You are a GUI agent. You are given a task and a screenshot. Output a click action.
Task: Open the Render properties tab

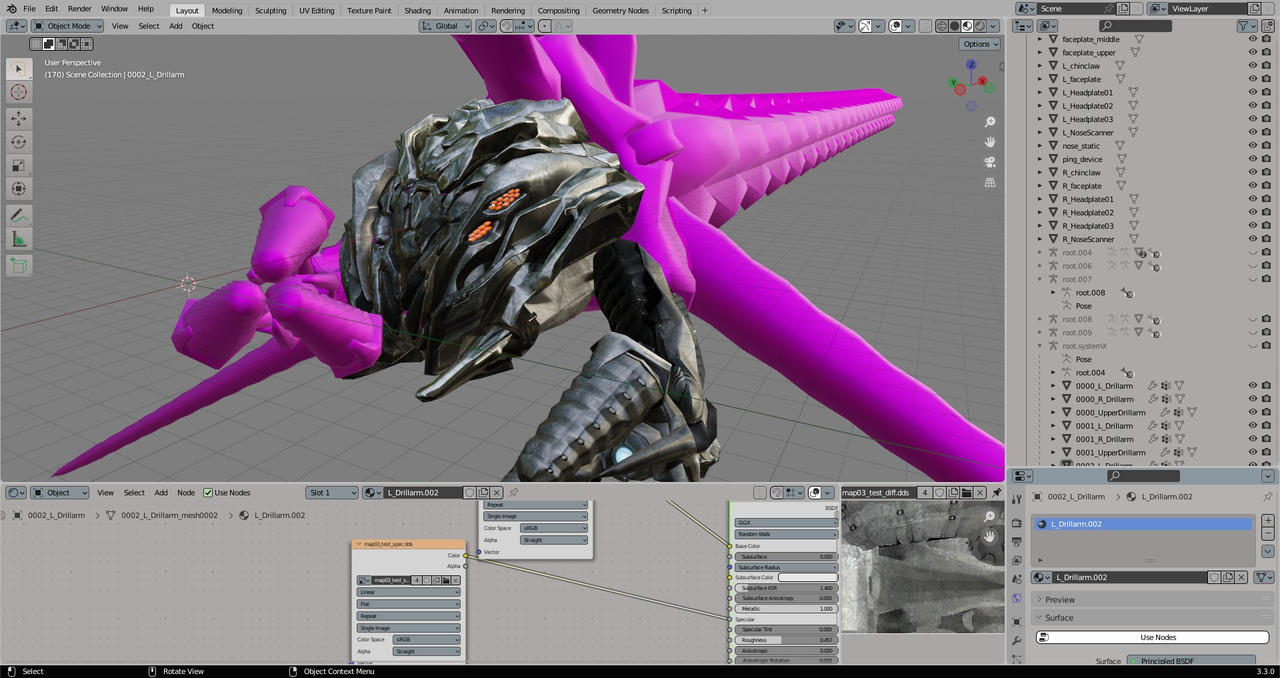[x=1016, y=523]
